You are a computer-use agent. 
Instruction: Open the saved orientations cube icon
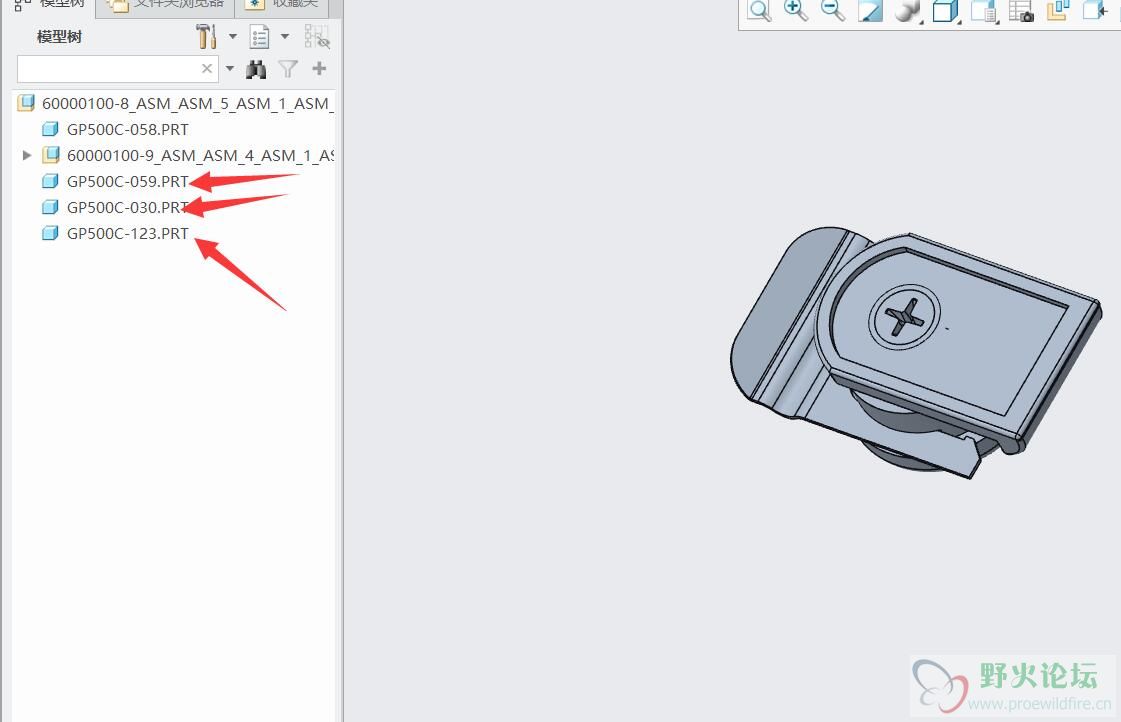pyautogui.click(x=945, y=11)
